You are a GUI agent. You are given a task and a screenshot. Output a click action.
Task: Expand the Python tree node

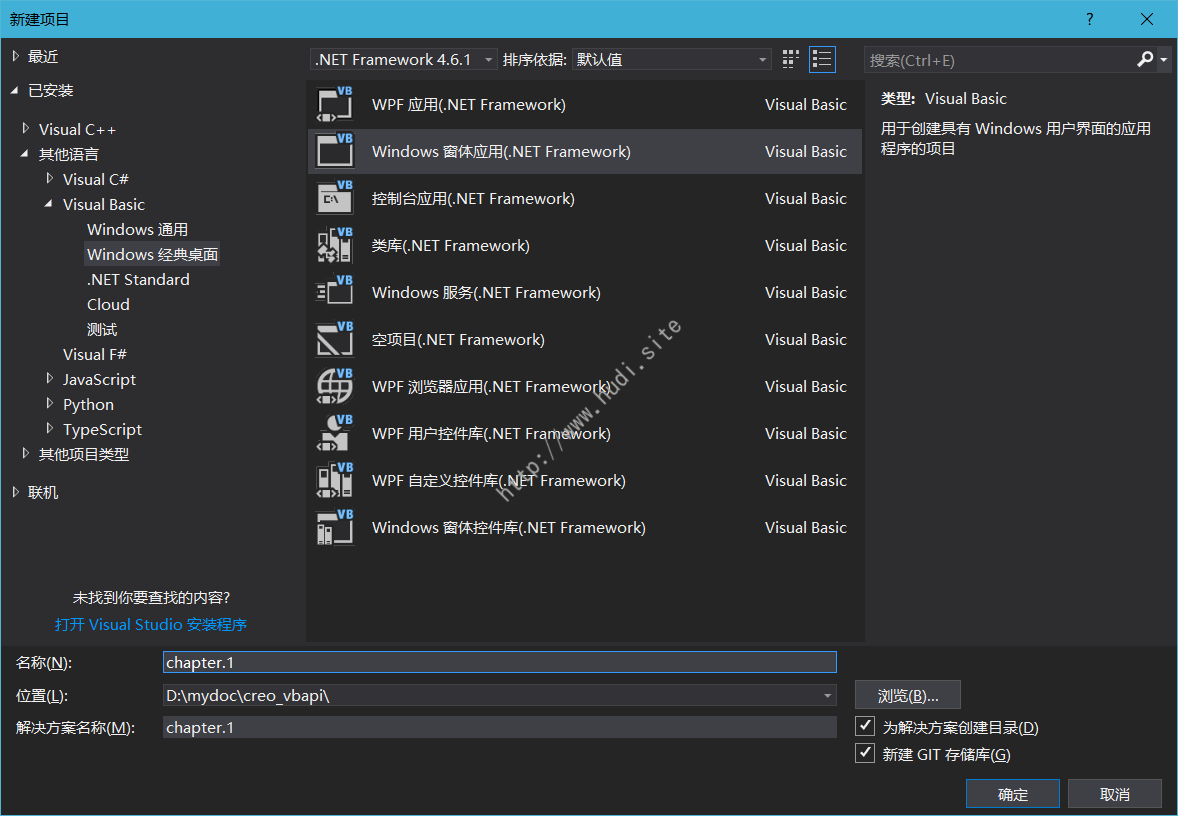(x=50, y=403)
